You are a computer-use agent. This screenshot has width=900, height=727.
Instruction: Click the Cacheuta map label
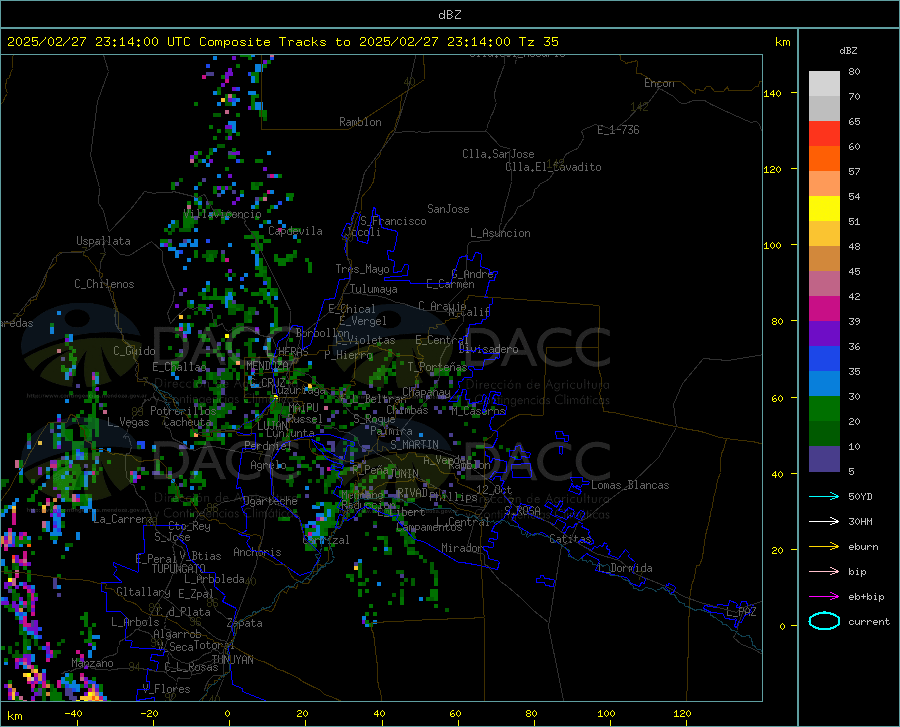pos(187,422)
